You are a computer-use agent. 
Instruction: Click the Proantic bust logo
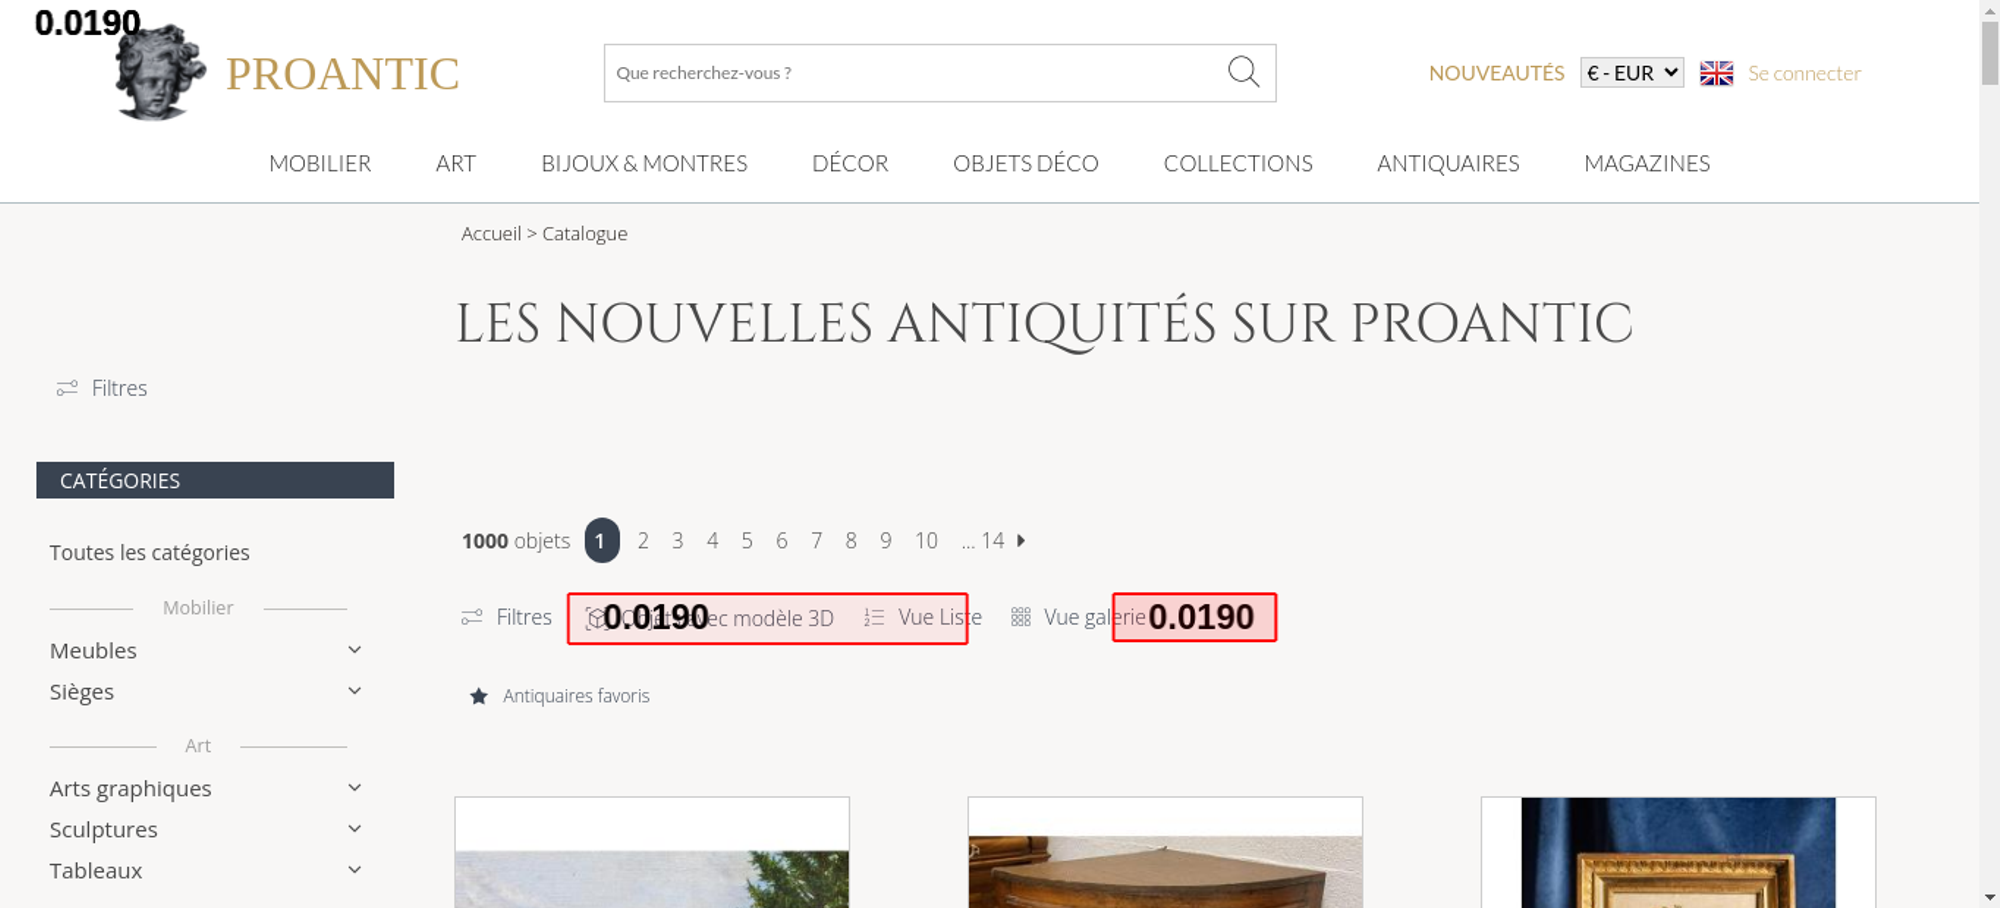158,73
